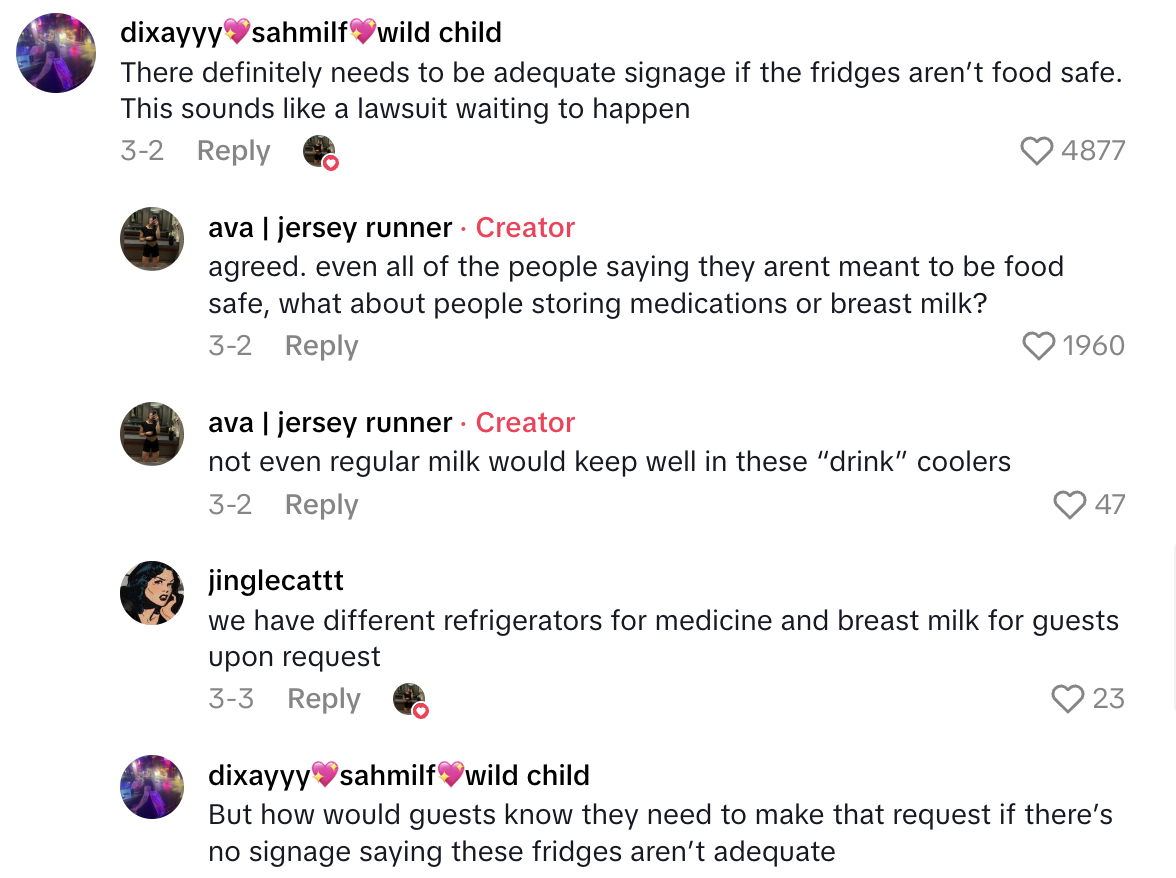Reply to ava's drink coolers comment
Screen dimensions: 1176x878
click(x=321, y=504)
